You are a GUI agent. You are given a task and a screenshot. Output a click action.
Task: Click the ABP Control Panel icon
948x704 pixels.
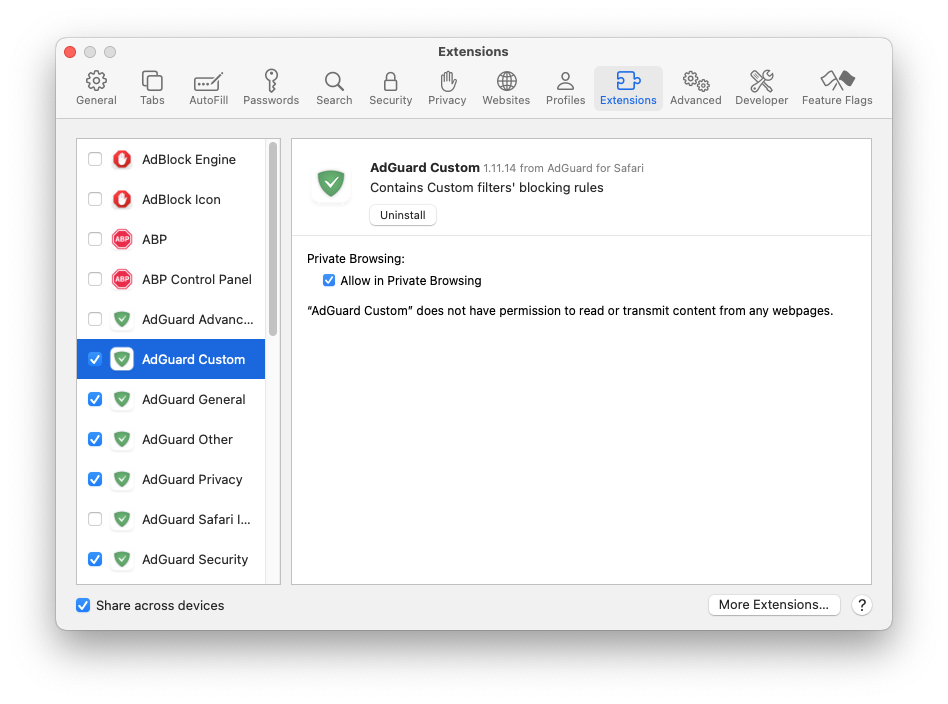122,279
